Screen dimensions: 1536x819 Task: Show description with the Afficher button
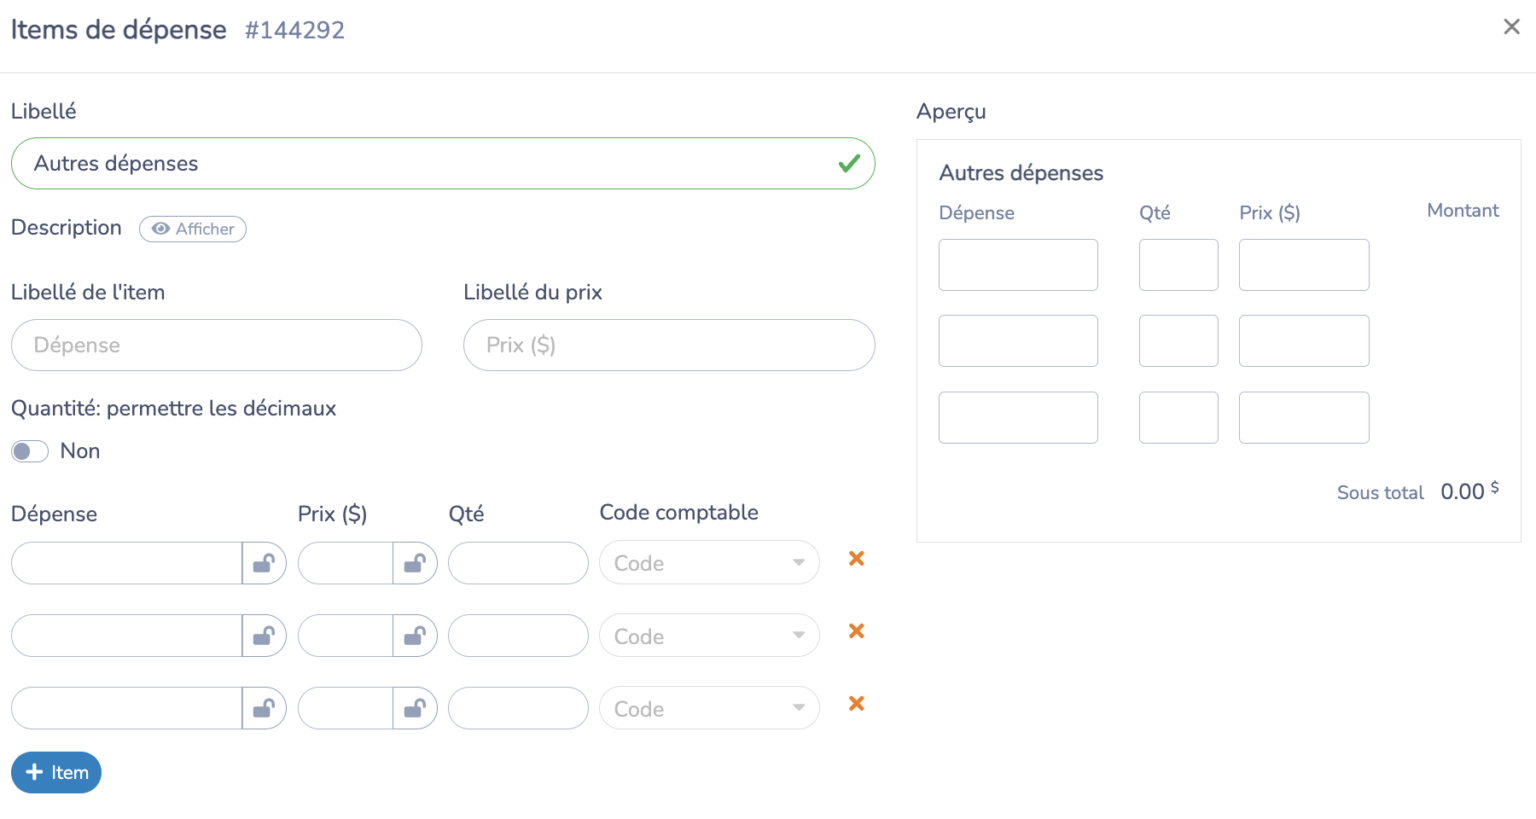click(193, 229)
